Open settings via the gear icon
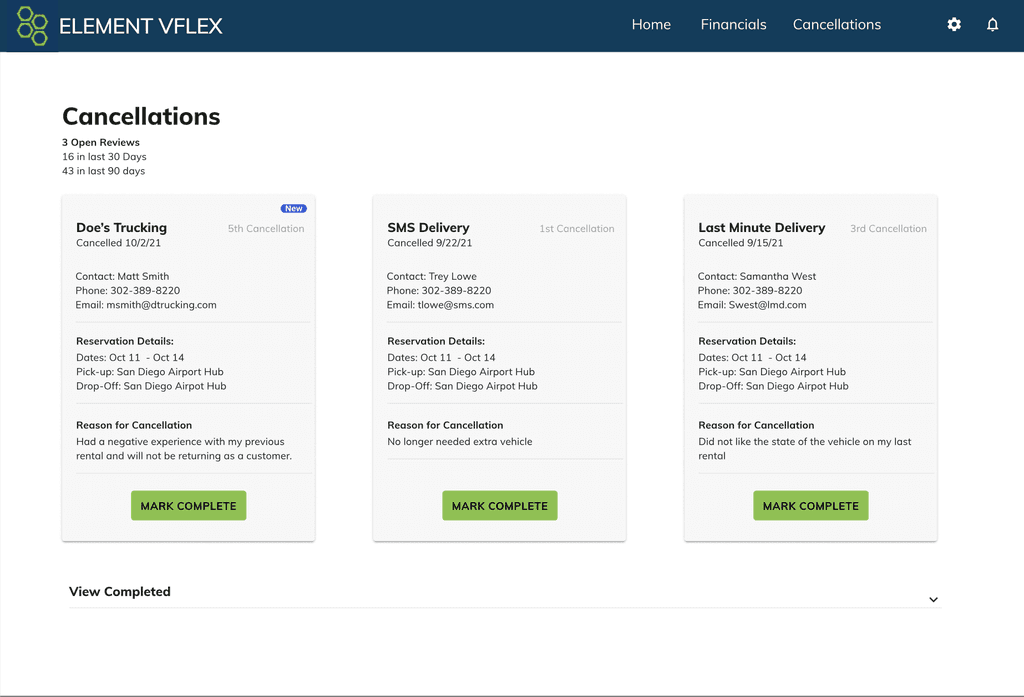This screenshot has width=1024, height=697. click(x=954, y=25)
